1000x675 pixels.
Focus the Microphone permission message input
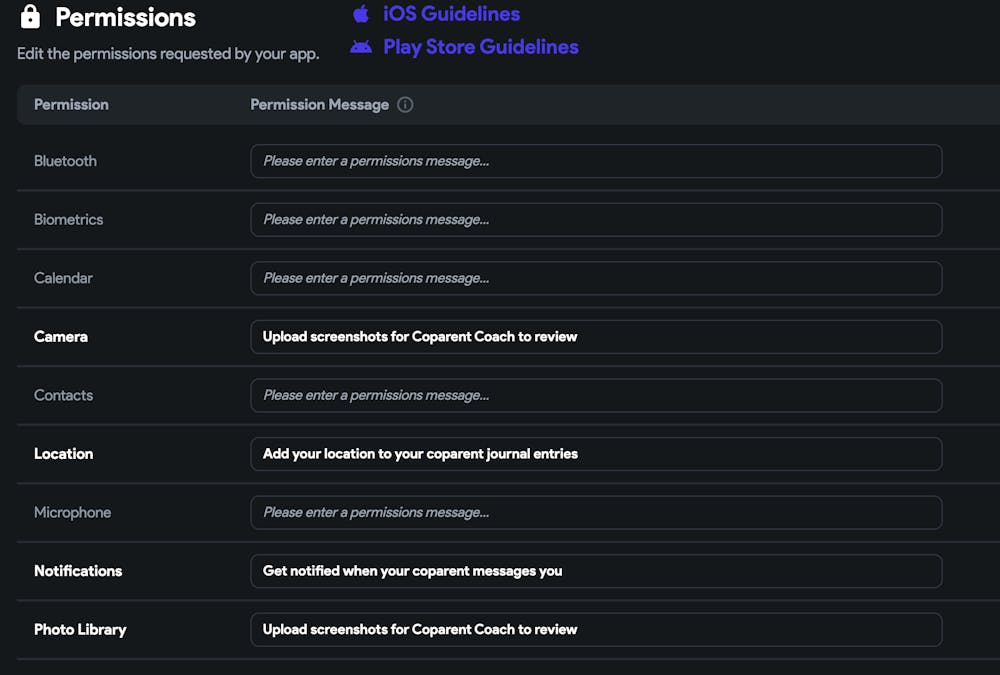click(x=596, y=512)
